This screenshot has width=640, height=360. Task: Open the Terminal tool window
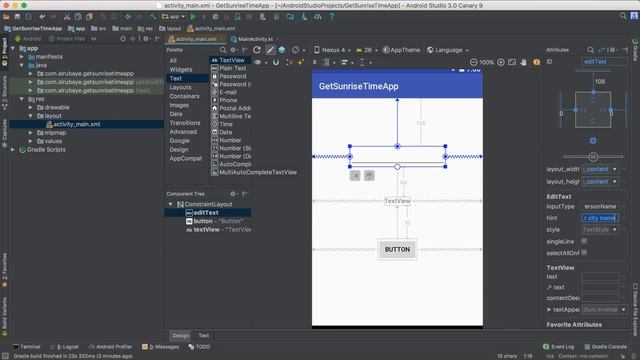click(27, 347)
